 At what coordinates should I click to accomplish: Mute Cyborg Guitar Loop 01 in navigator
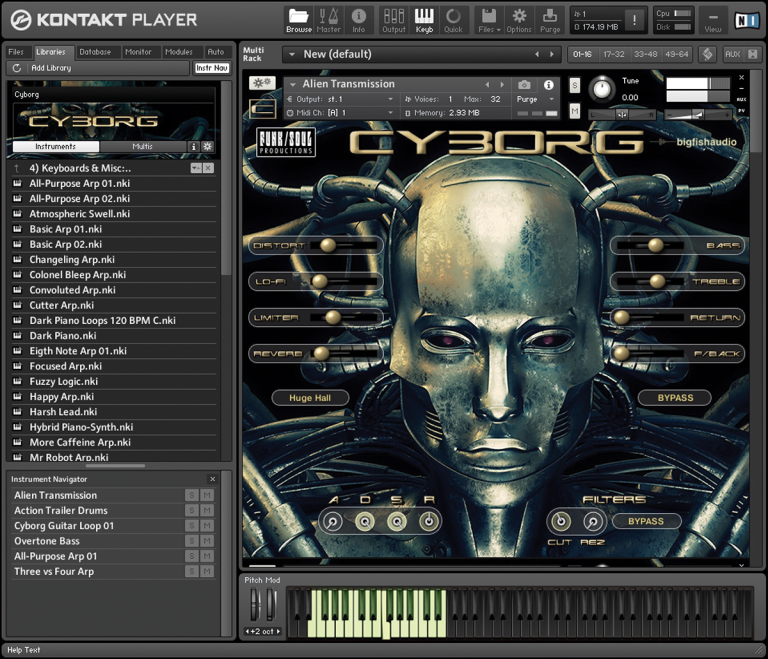pos(207,526)
